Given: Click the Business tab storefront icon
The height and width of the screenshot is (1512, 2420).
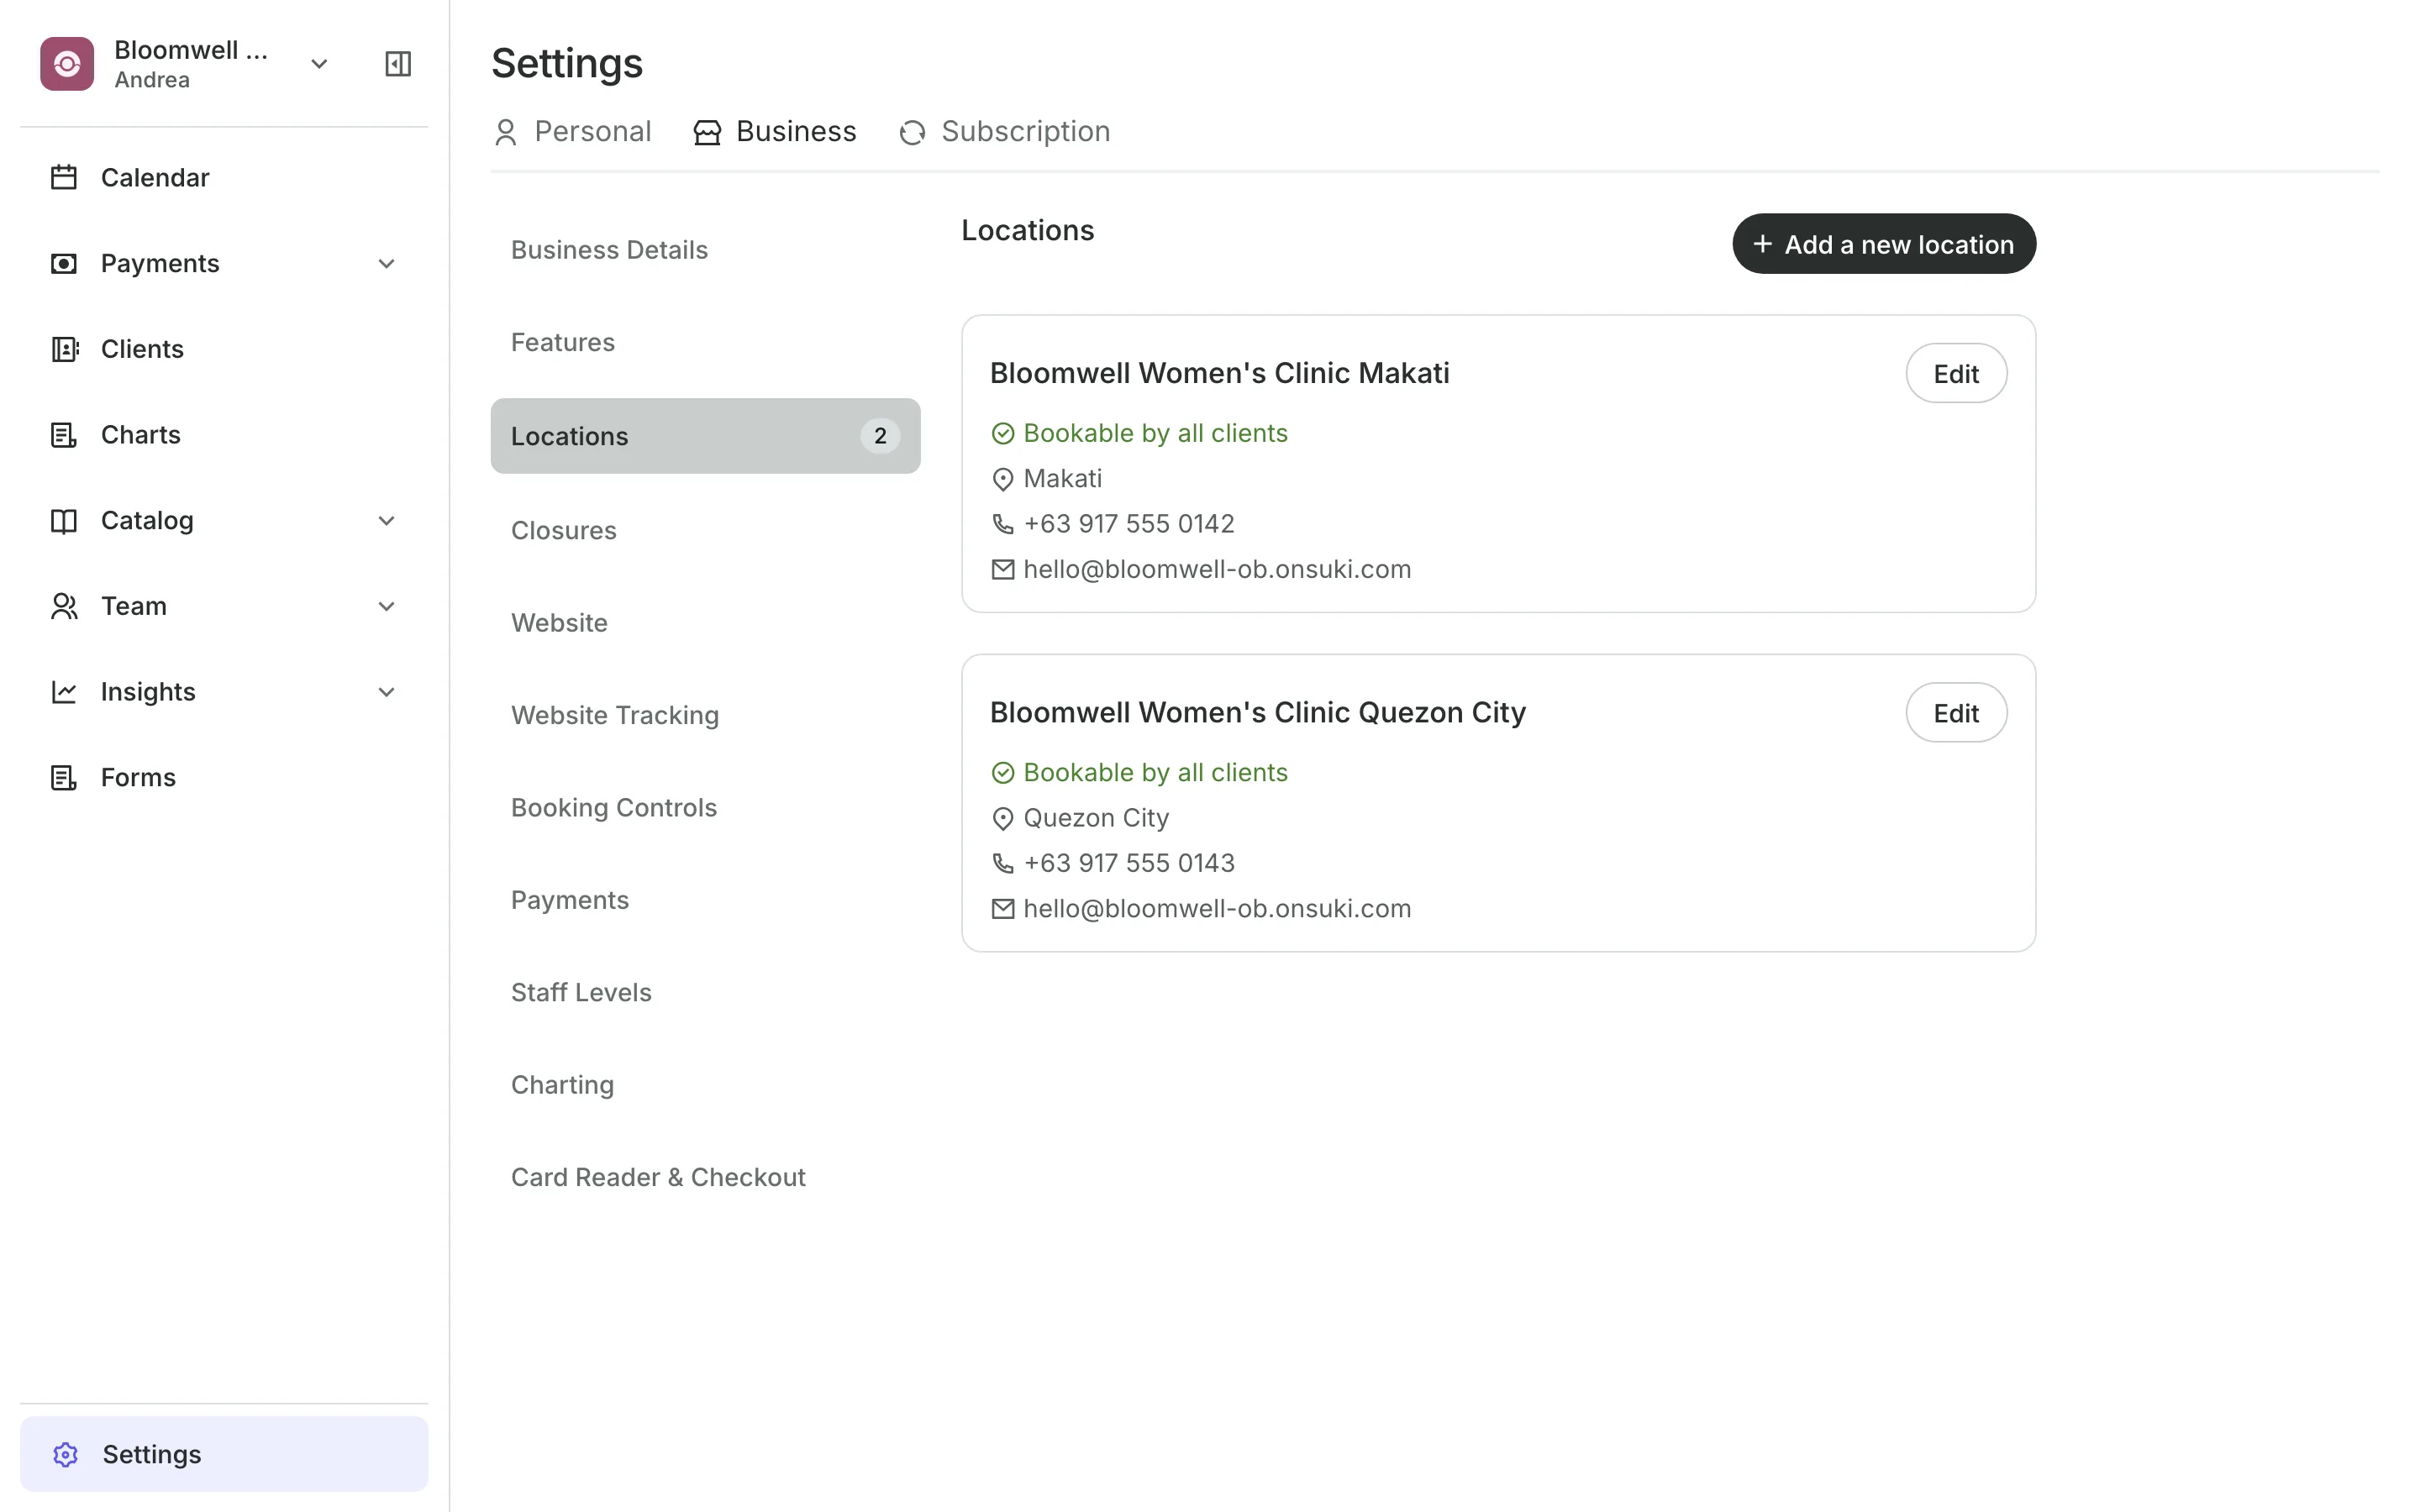Looking at the screenshot, I should click(x=707, y=132).
